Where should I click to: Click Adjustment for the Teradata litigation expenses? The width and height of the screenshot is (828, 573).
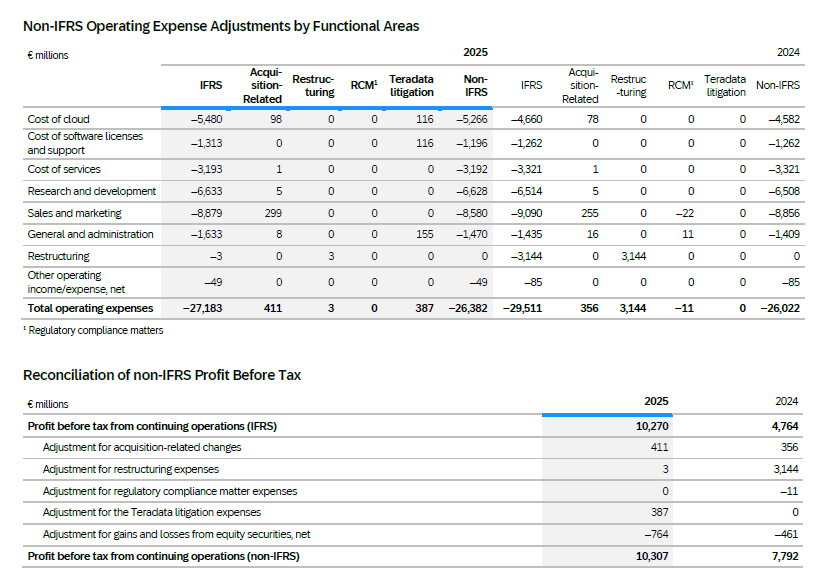coord(151,512)
